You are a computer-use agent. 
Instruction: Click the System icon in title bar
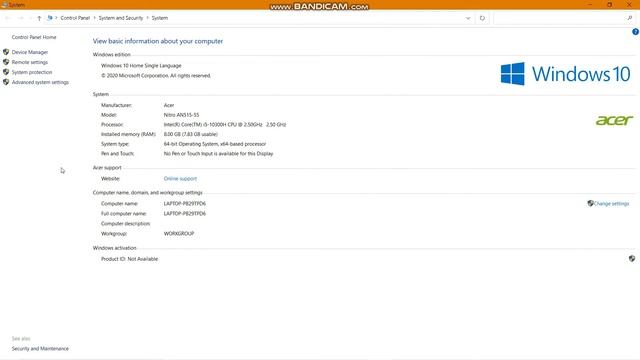point(4,4)
